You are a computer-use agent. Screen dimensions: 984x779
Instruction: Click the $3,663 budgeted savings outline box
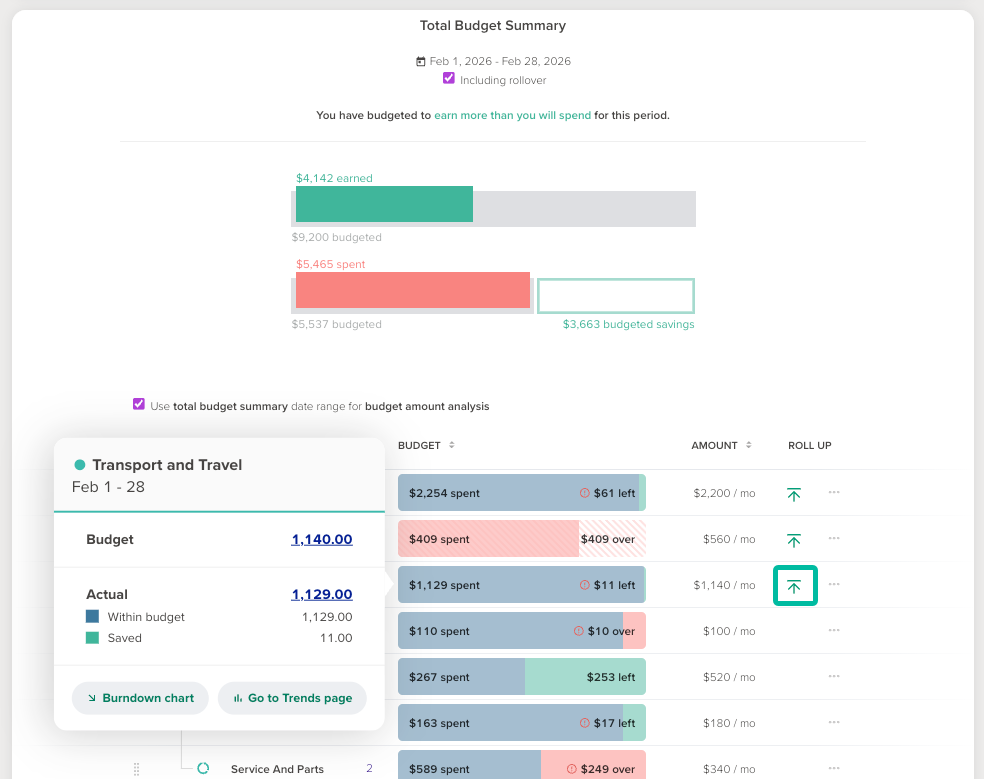(616, 296)
